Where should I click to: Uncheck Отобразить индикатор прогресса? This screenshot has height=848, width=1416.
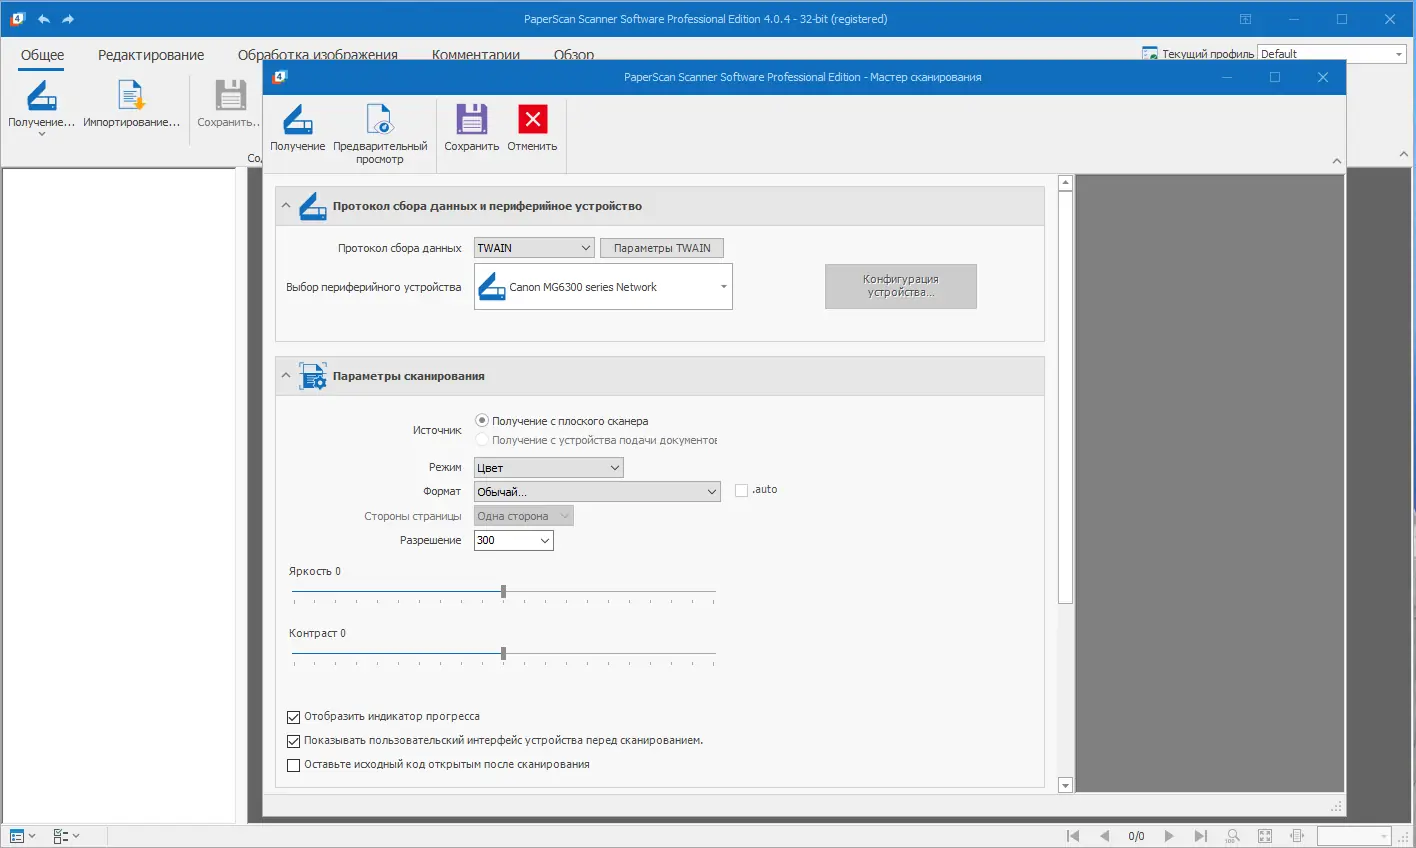pos(294,717)
